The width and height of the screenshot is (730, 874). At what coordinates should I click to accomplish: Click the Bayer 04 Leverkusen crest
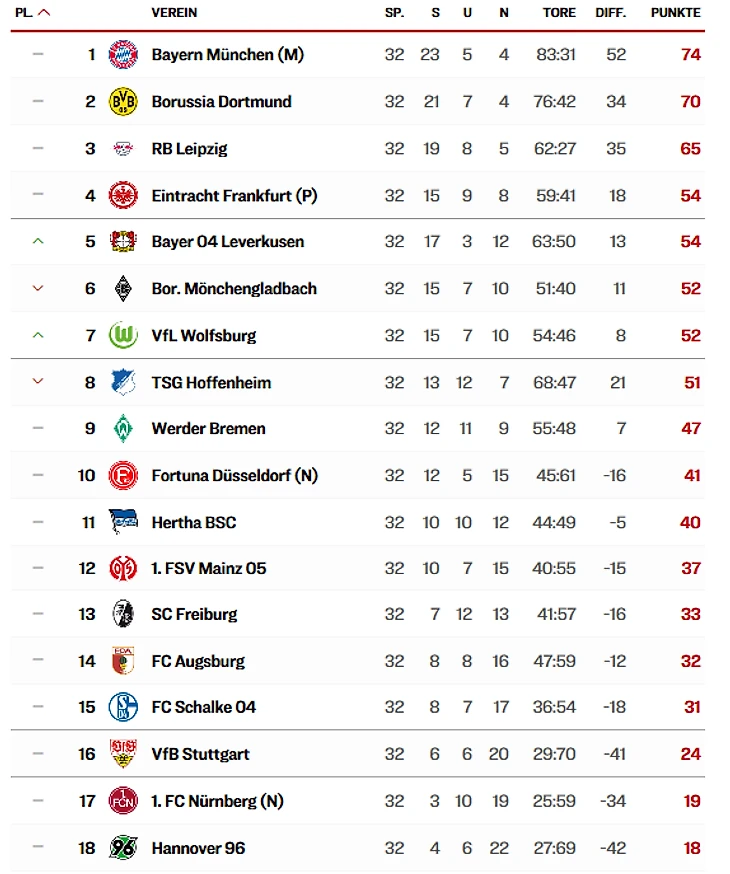(123, 242)
